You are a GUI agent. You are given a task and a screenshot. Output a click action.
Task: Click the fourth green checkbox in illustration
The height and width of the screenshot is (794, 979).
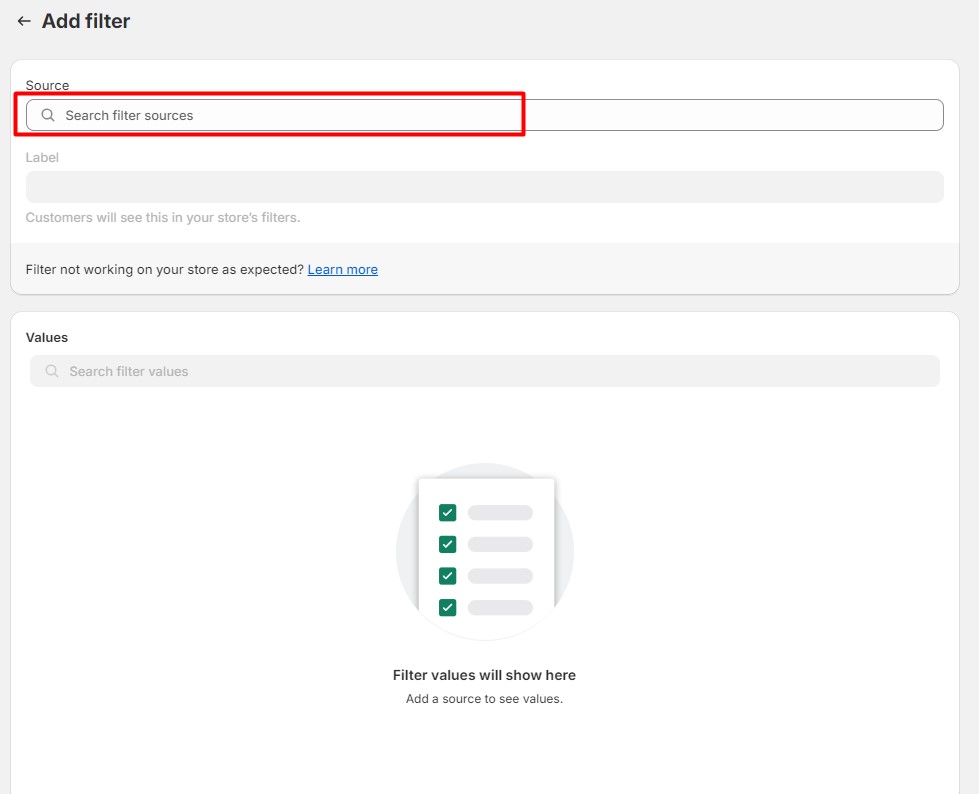pyautogui.click(x=447, y=607)
